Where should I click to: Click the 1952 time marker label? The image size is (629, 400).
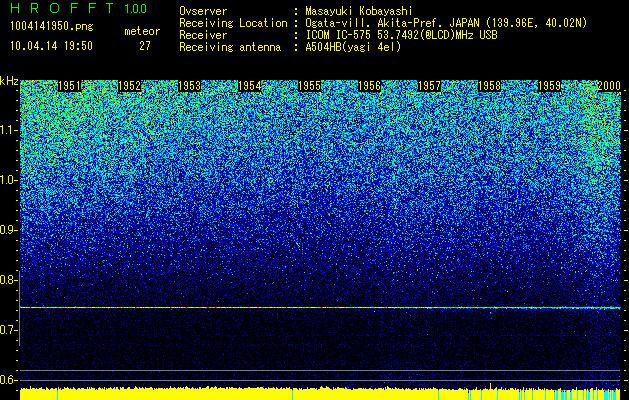tap(130, 86)
